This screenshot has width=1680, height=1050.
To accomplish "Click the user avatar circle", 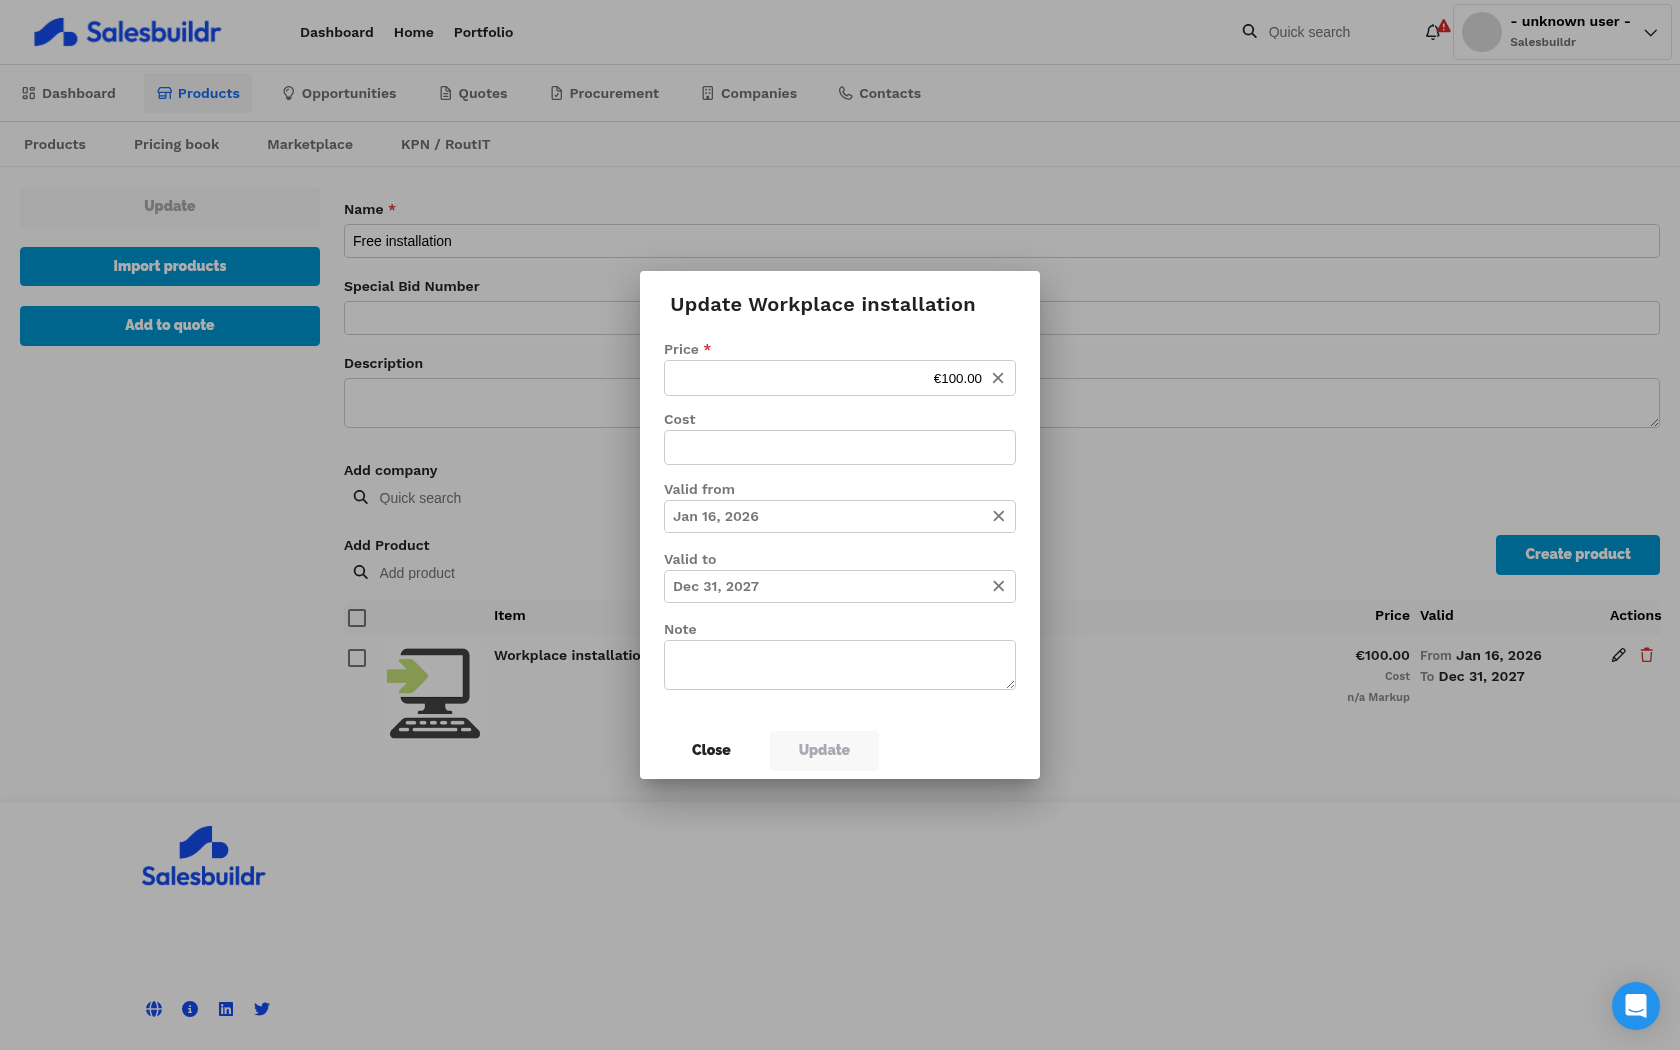I will click(1482, 32).
